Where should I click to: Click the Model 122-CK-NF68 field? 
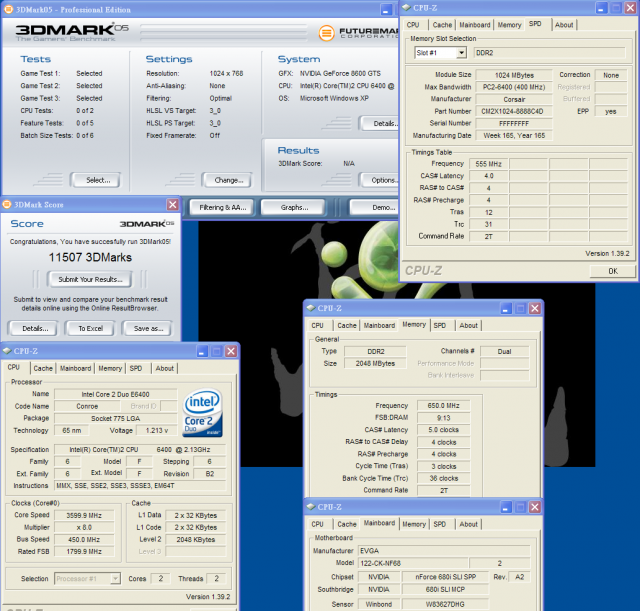coord(413,563)
